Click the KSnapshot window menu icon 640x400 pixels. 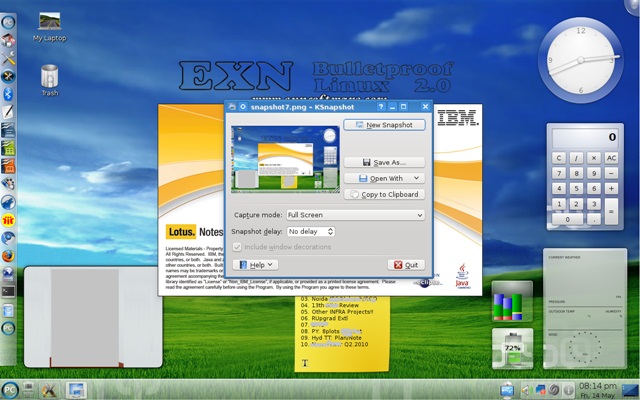click(232, 107)
